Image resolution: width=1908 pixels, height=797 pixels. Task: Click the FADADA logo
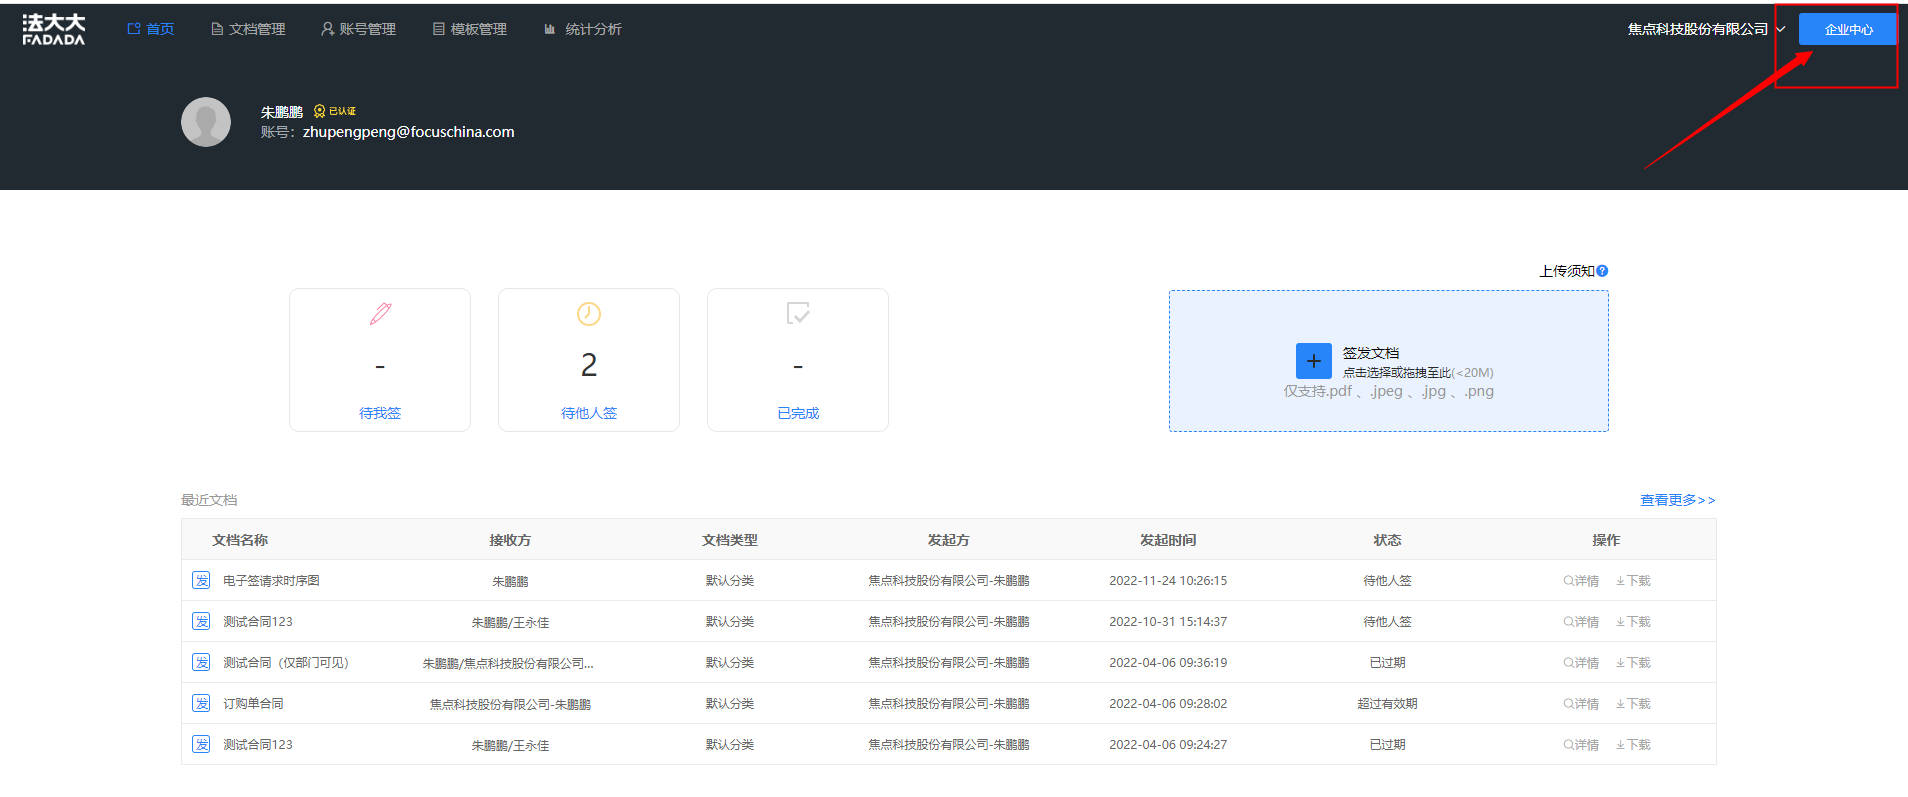[x=54, y=30]
